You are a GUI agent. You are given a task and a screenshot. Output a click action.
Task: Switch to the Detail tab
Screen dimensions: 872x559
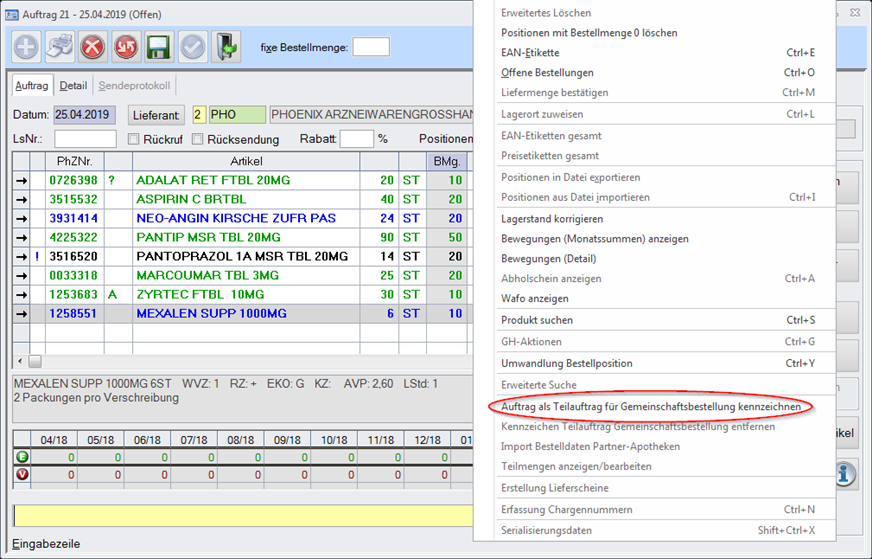pyautogui.click(x=73, y=86)
